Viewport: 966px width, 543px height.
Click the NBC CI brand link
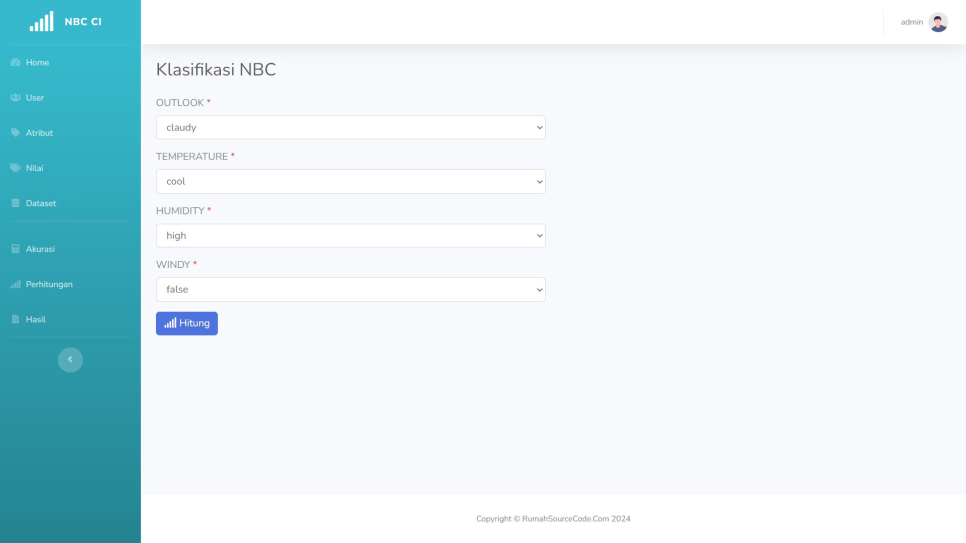click(66, 22)
